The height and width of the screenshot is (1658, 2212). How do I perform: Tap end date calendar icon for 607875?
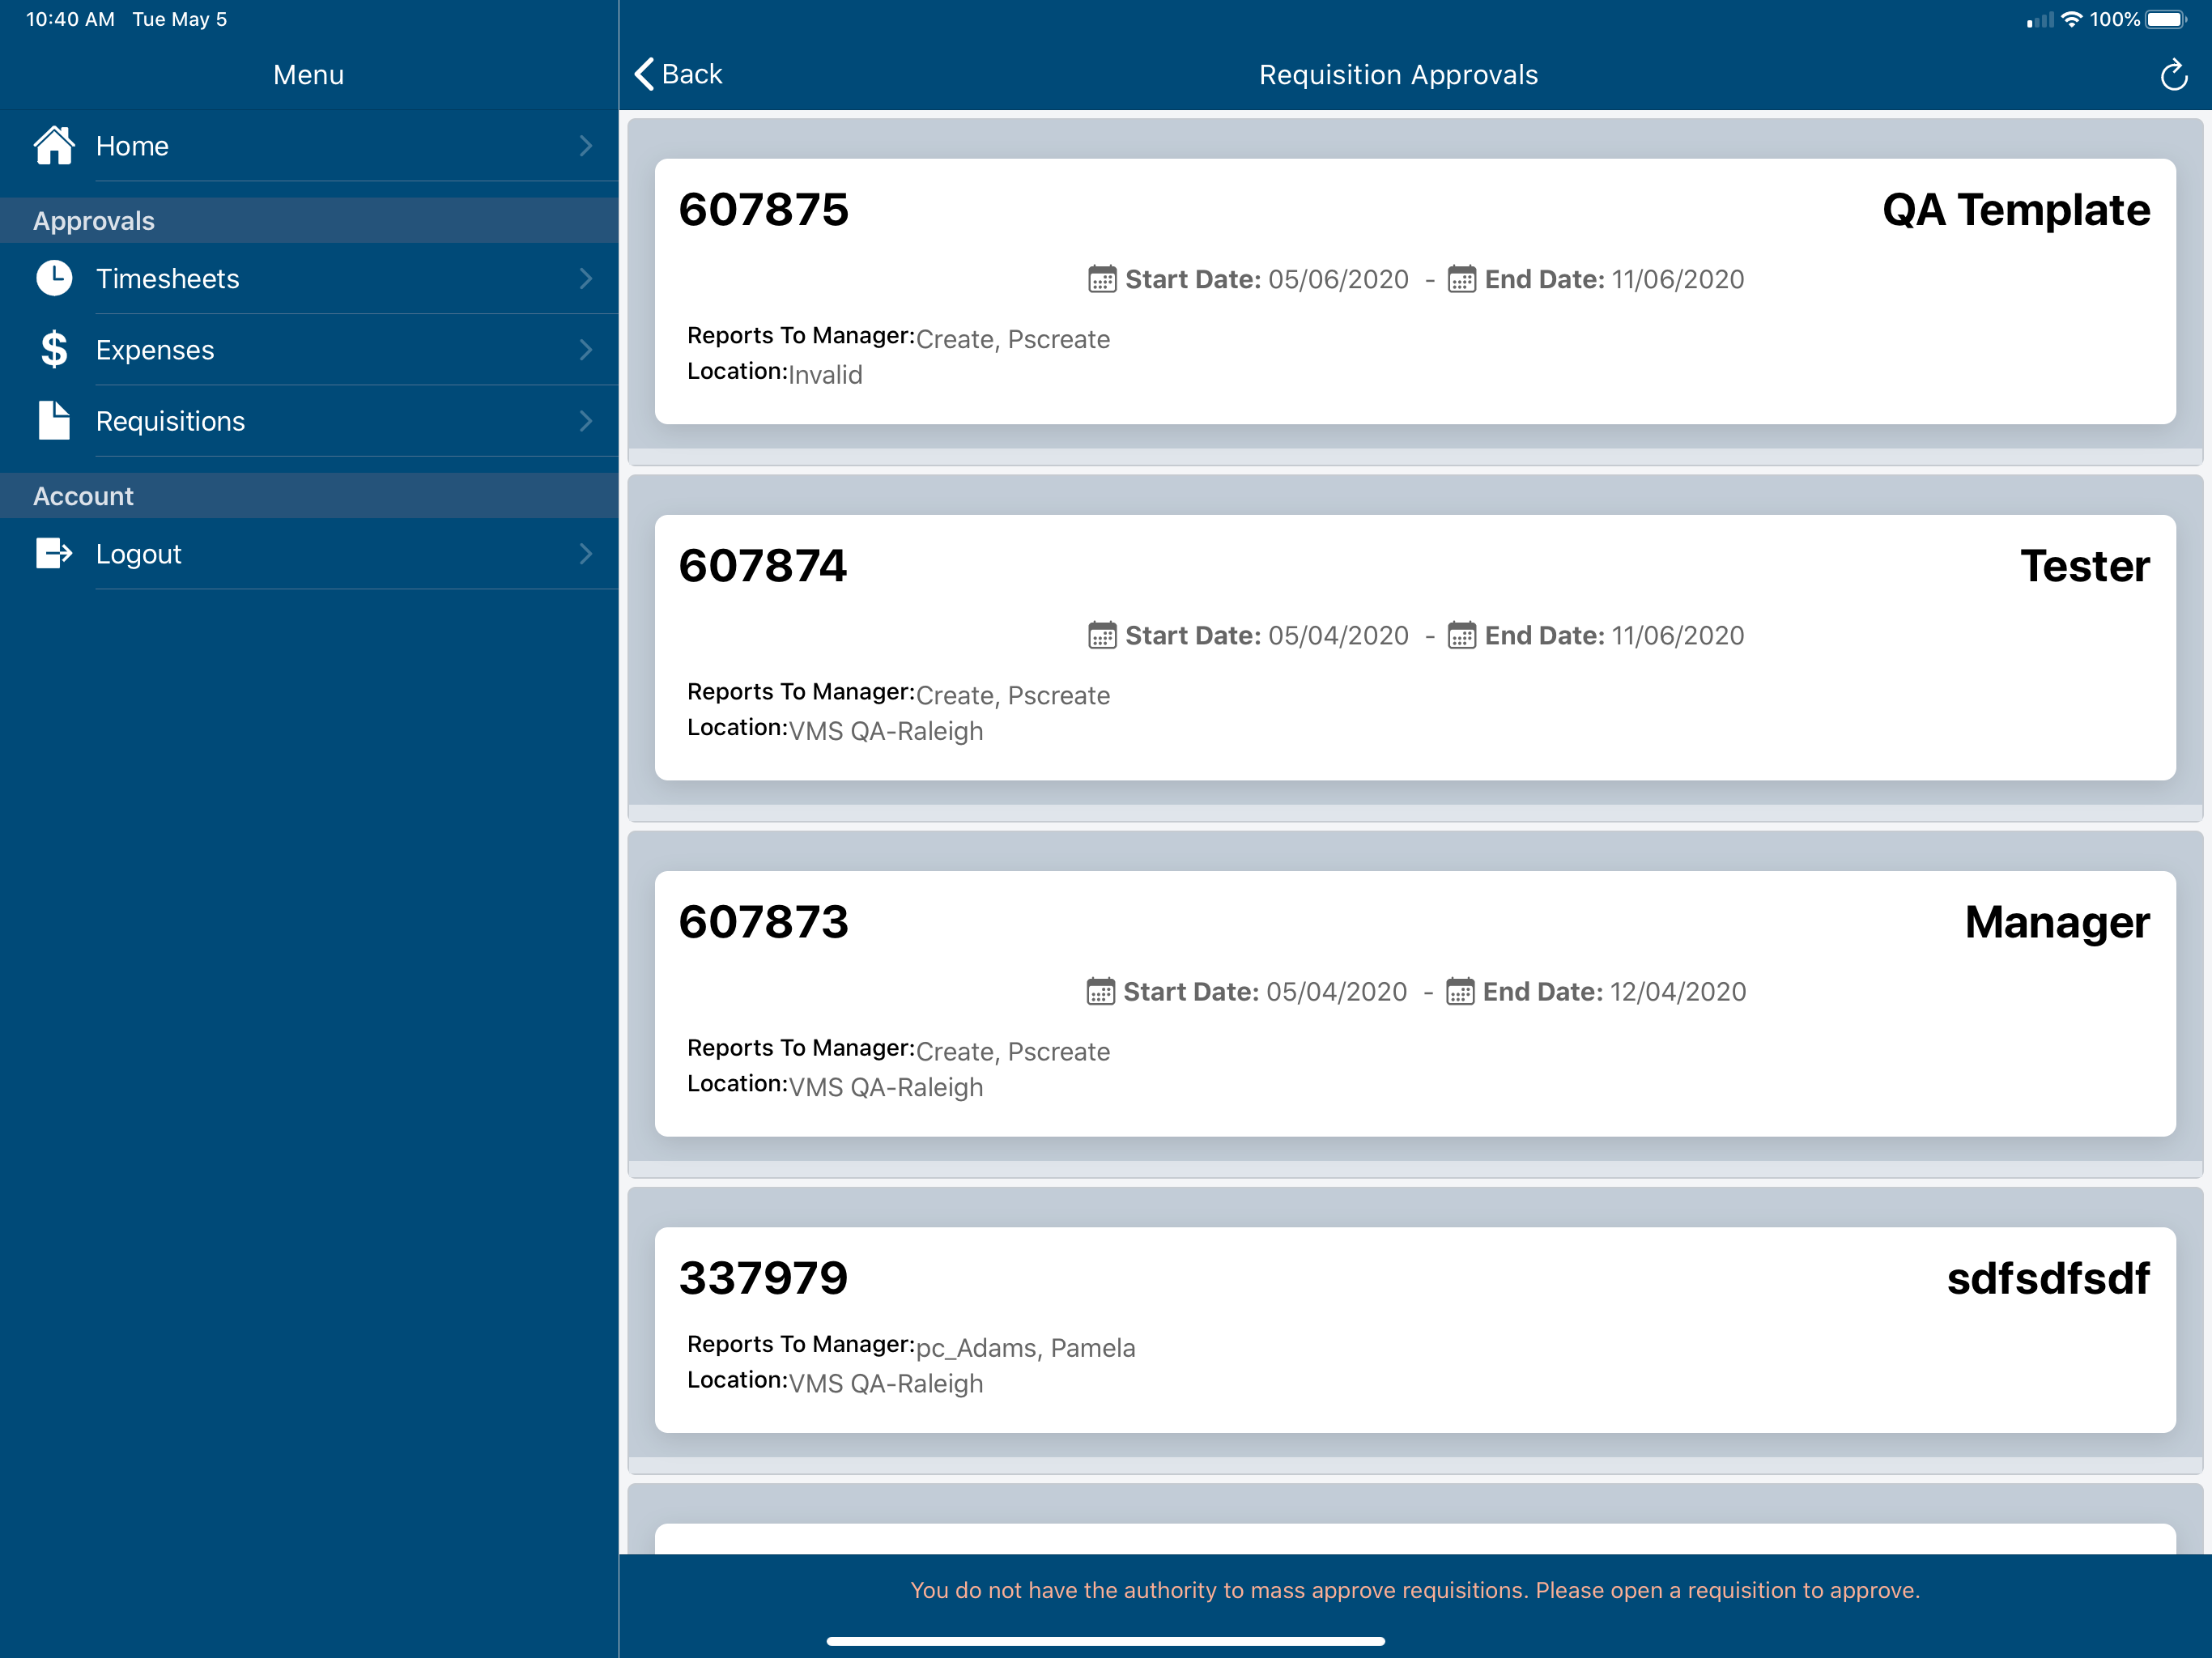(x=1461, y=279)
